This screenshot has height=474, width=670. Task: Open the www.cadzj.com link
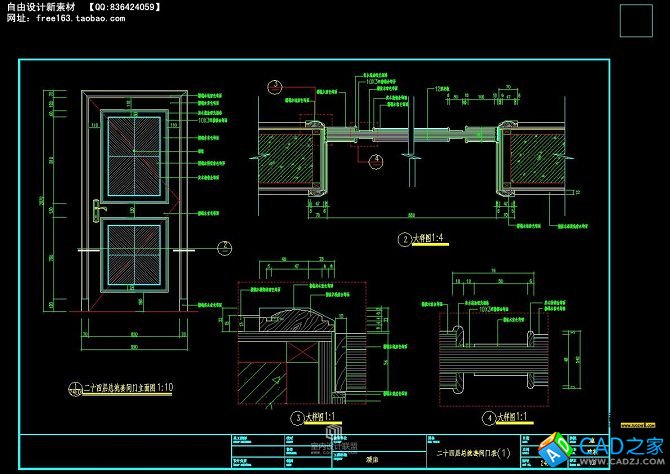pyautogui.click(x=632, y=463)
